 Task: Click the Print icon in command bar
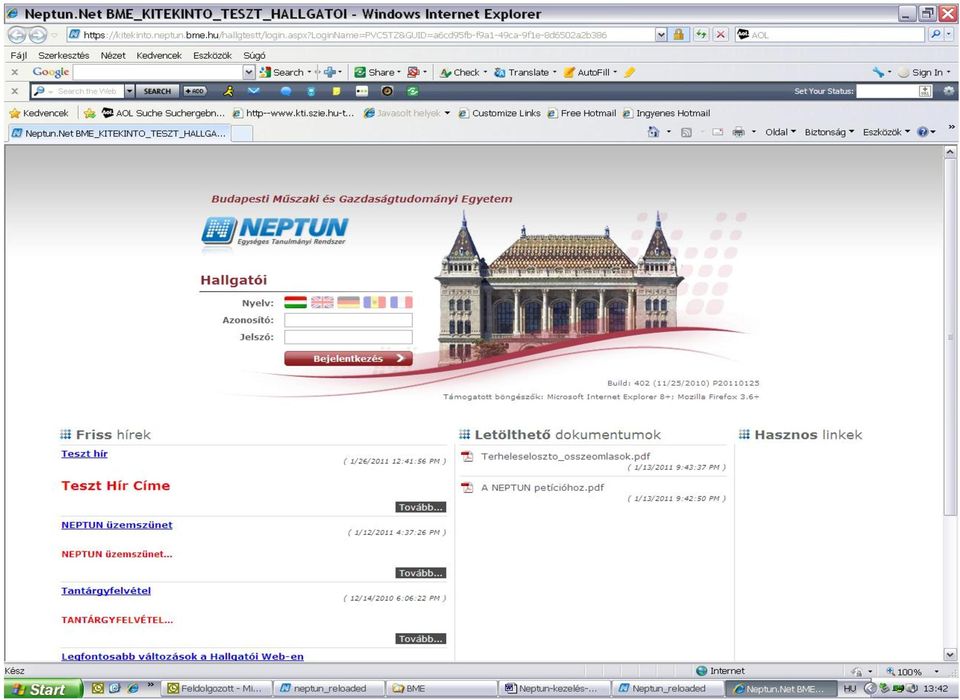tap(739, 132)
